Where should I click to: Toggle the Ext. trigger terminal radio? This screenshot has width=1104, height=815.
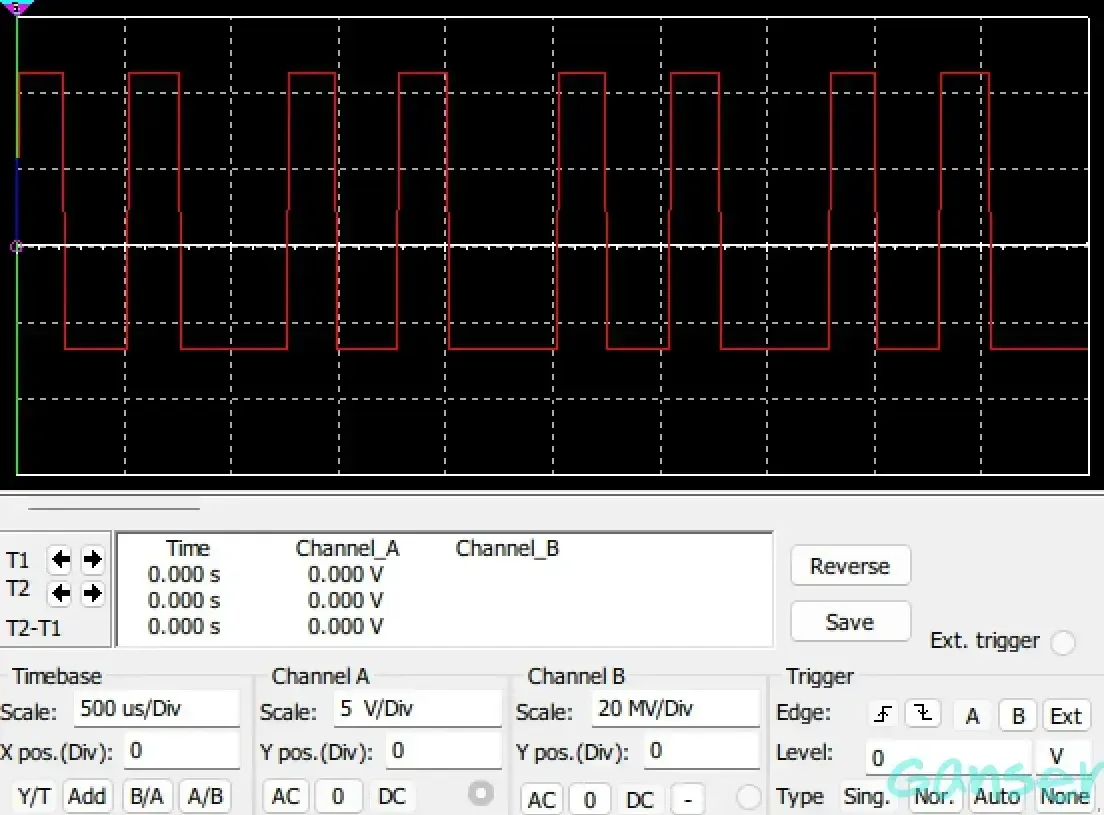point(1063,642)
